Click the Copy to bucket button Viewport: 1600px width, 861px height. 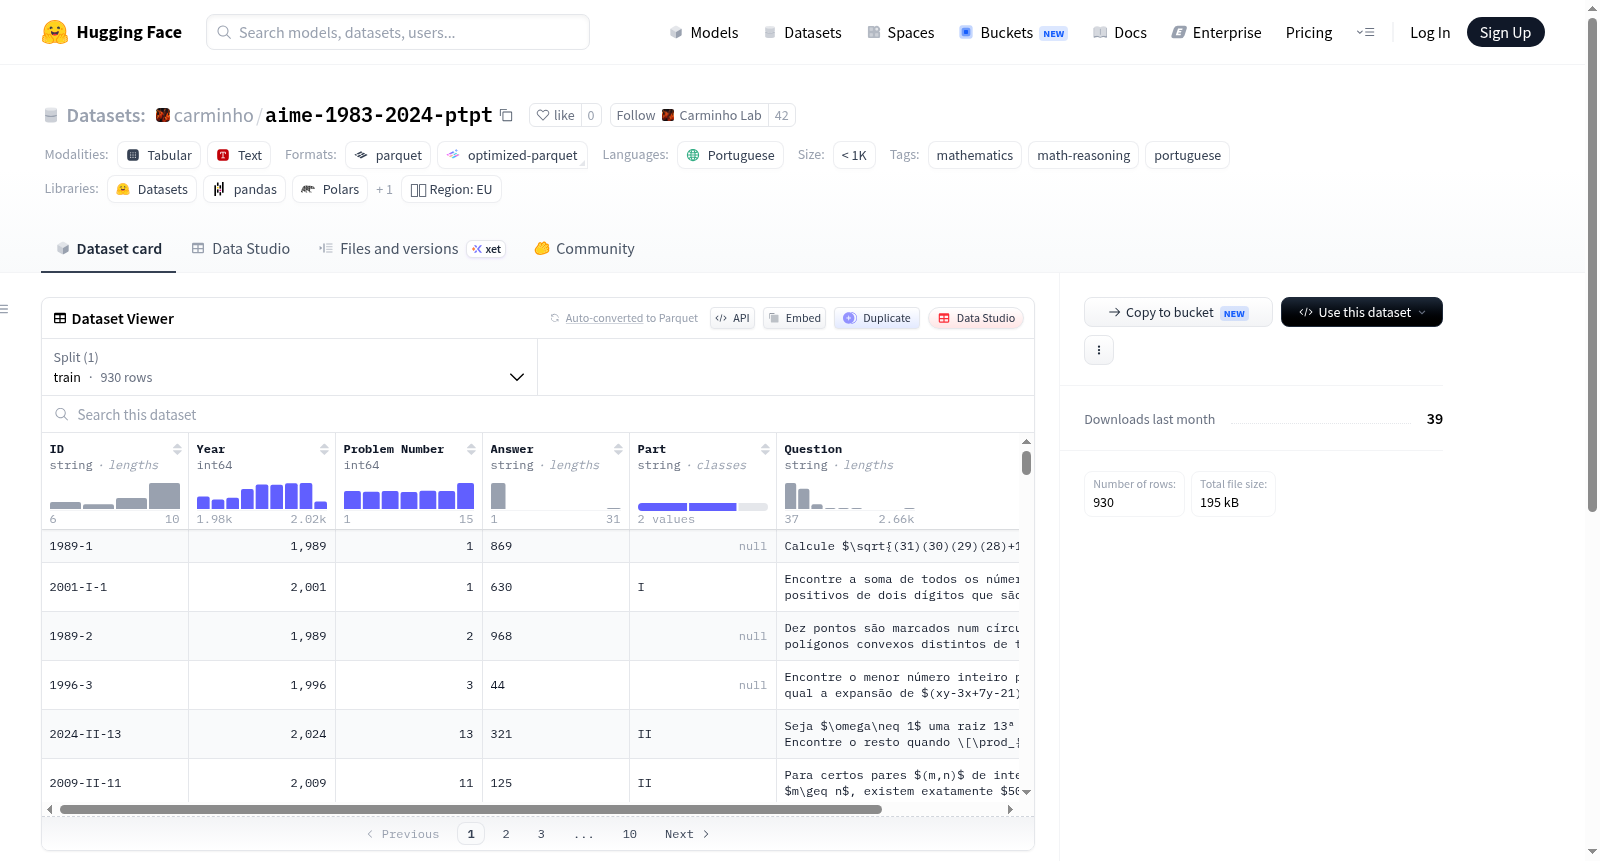coord(1178,312)
